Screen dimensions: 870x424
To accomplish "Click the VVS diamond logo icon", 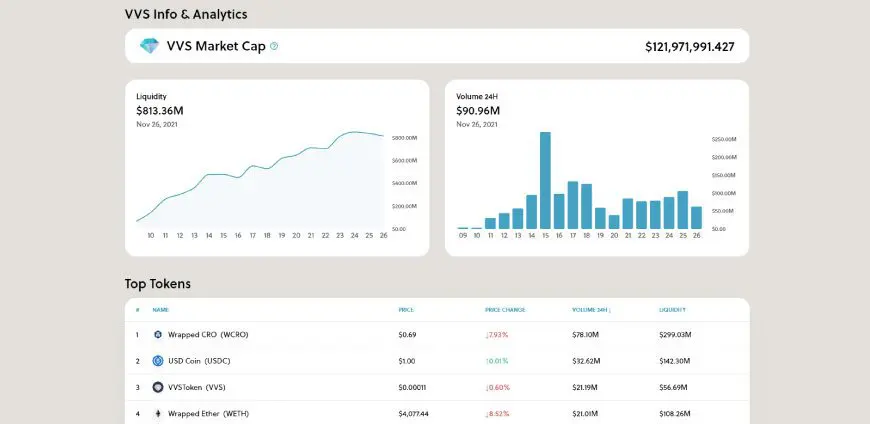I will [x=149, y=46].
